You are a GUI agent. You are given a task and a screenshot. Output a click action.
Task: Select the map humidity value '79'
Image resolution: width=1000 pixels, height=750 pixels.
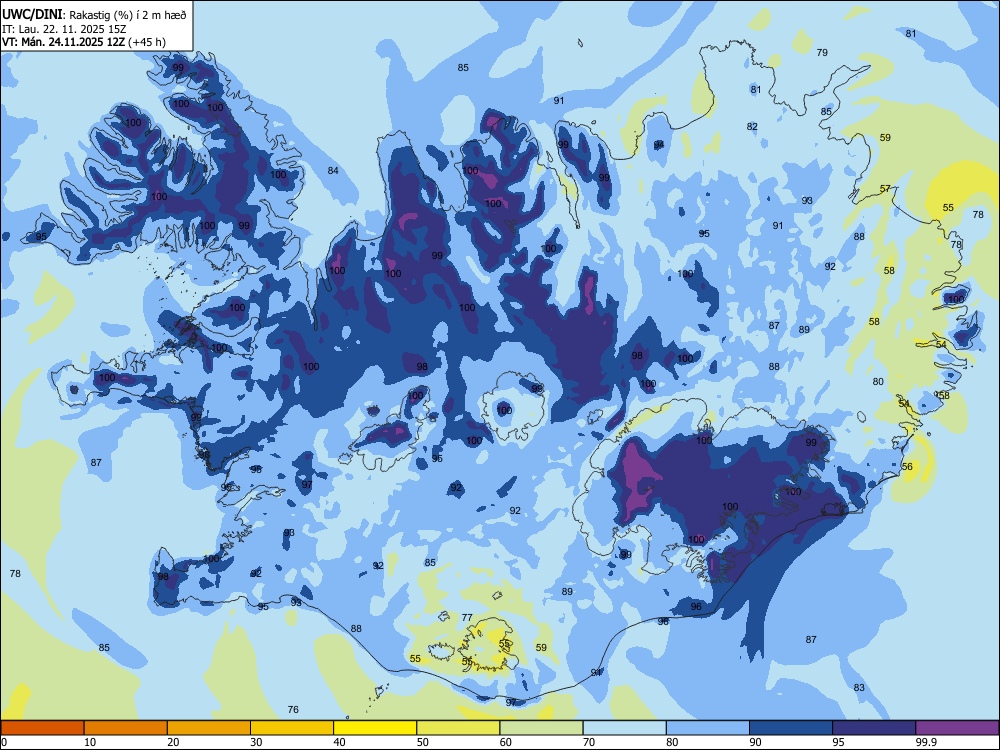pos(822,53)
